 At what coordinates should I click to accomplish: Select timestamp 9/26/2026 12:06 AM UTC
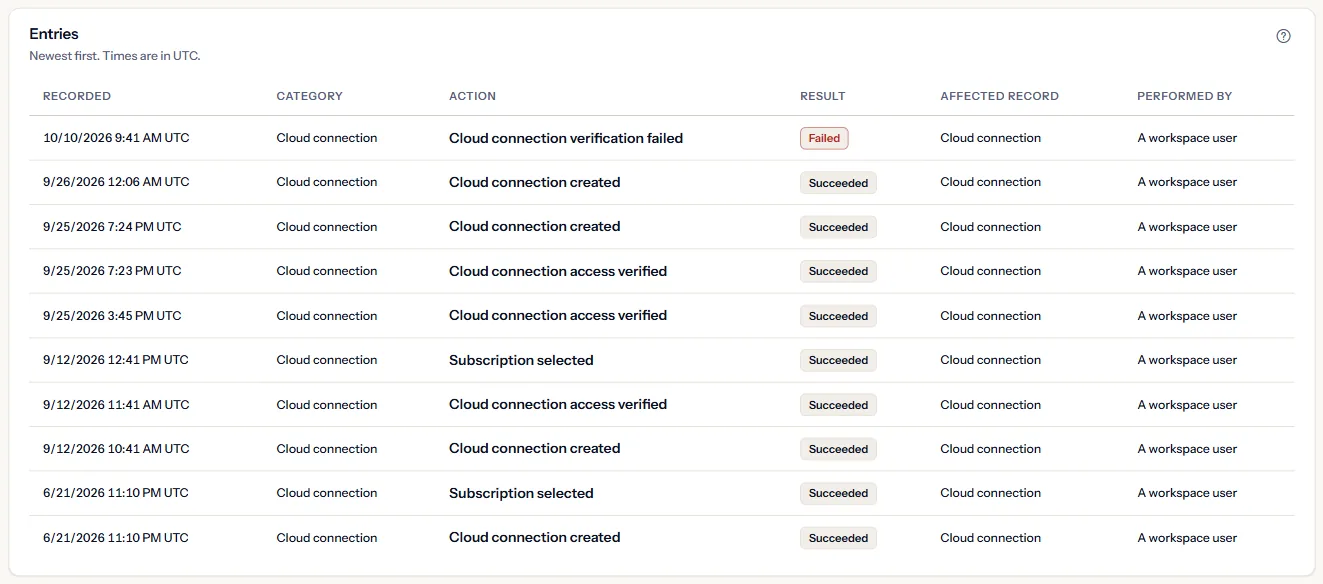116,182
